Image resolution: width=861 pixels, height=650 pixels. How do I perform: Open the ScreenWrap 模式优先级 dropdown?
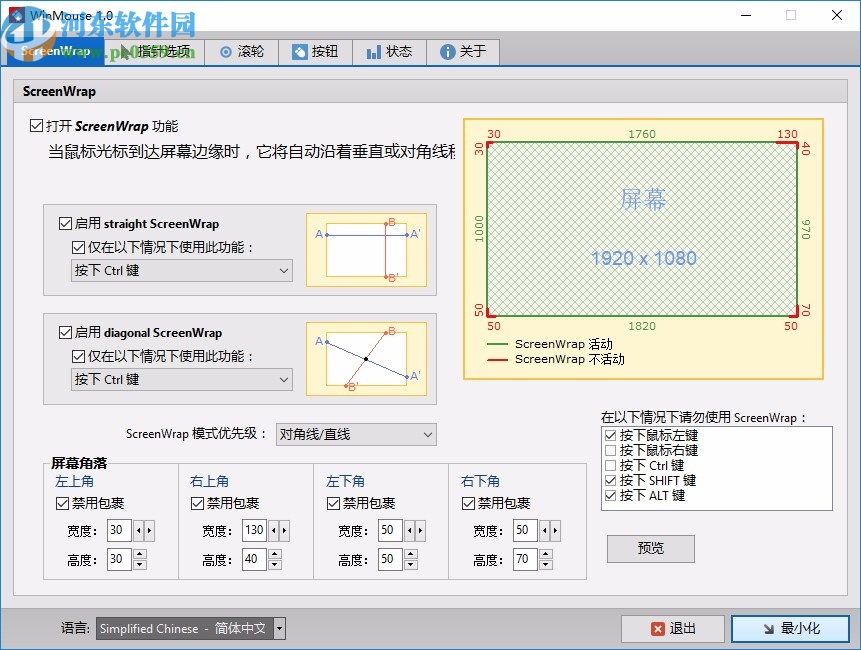pos(356,434)
